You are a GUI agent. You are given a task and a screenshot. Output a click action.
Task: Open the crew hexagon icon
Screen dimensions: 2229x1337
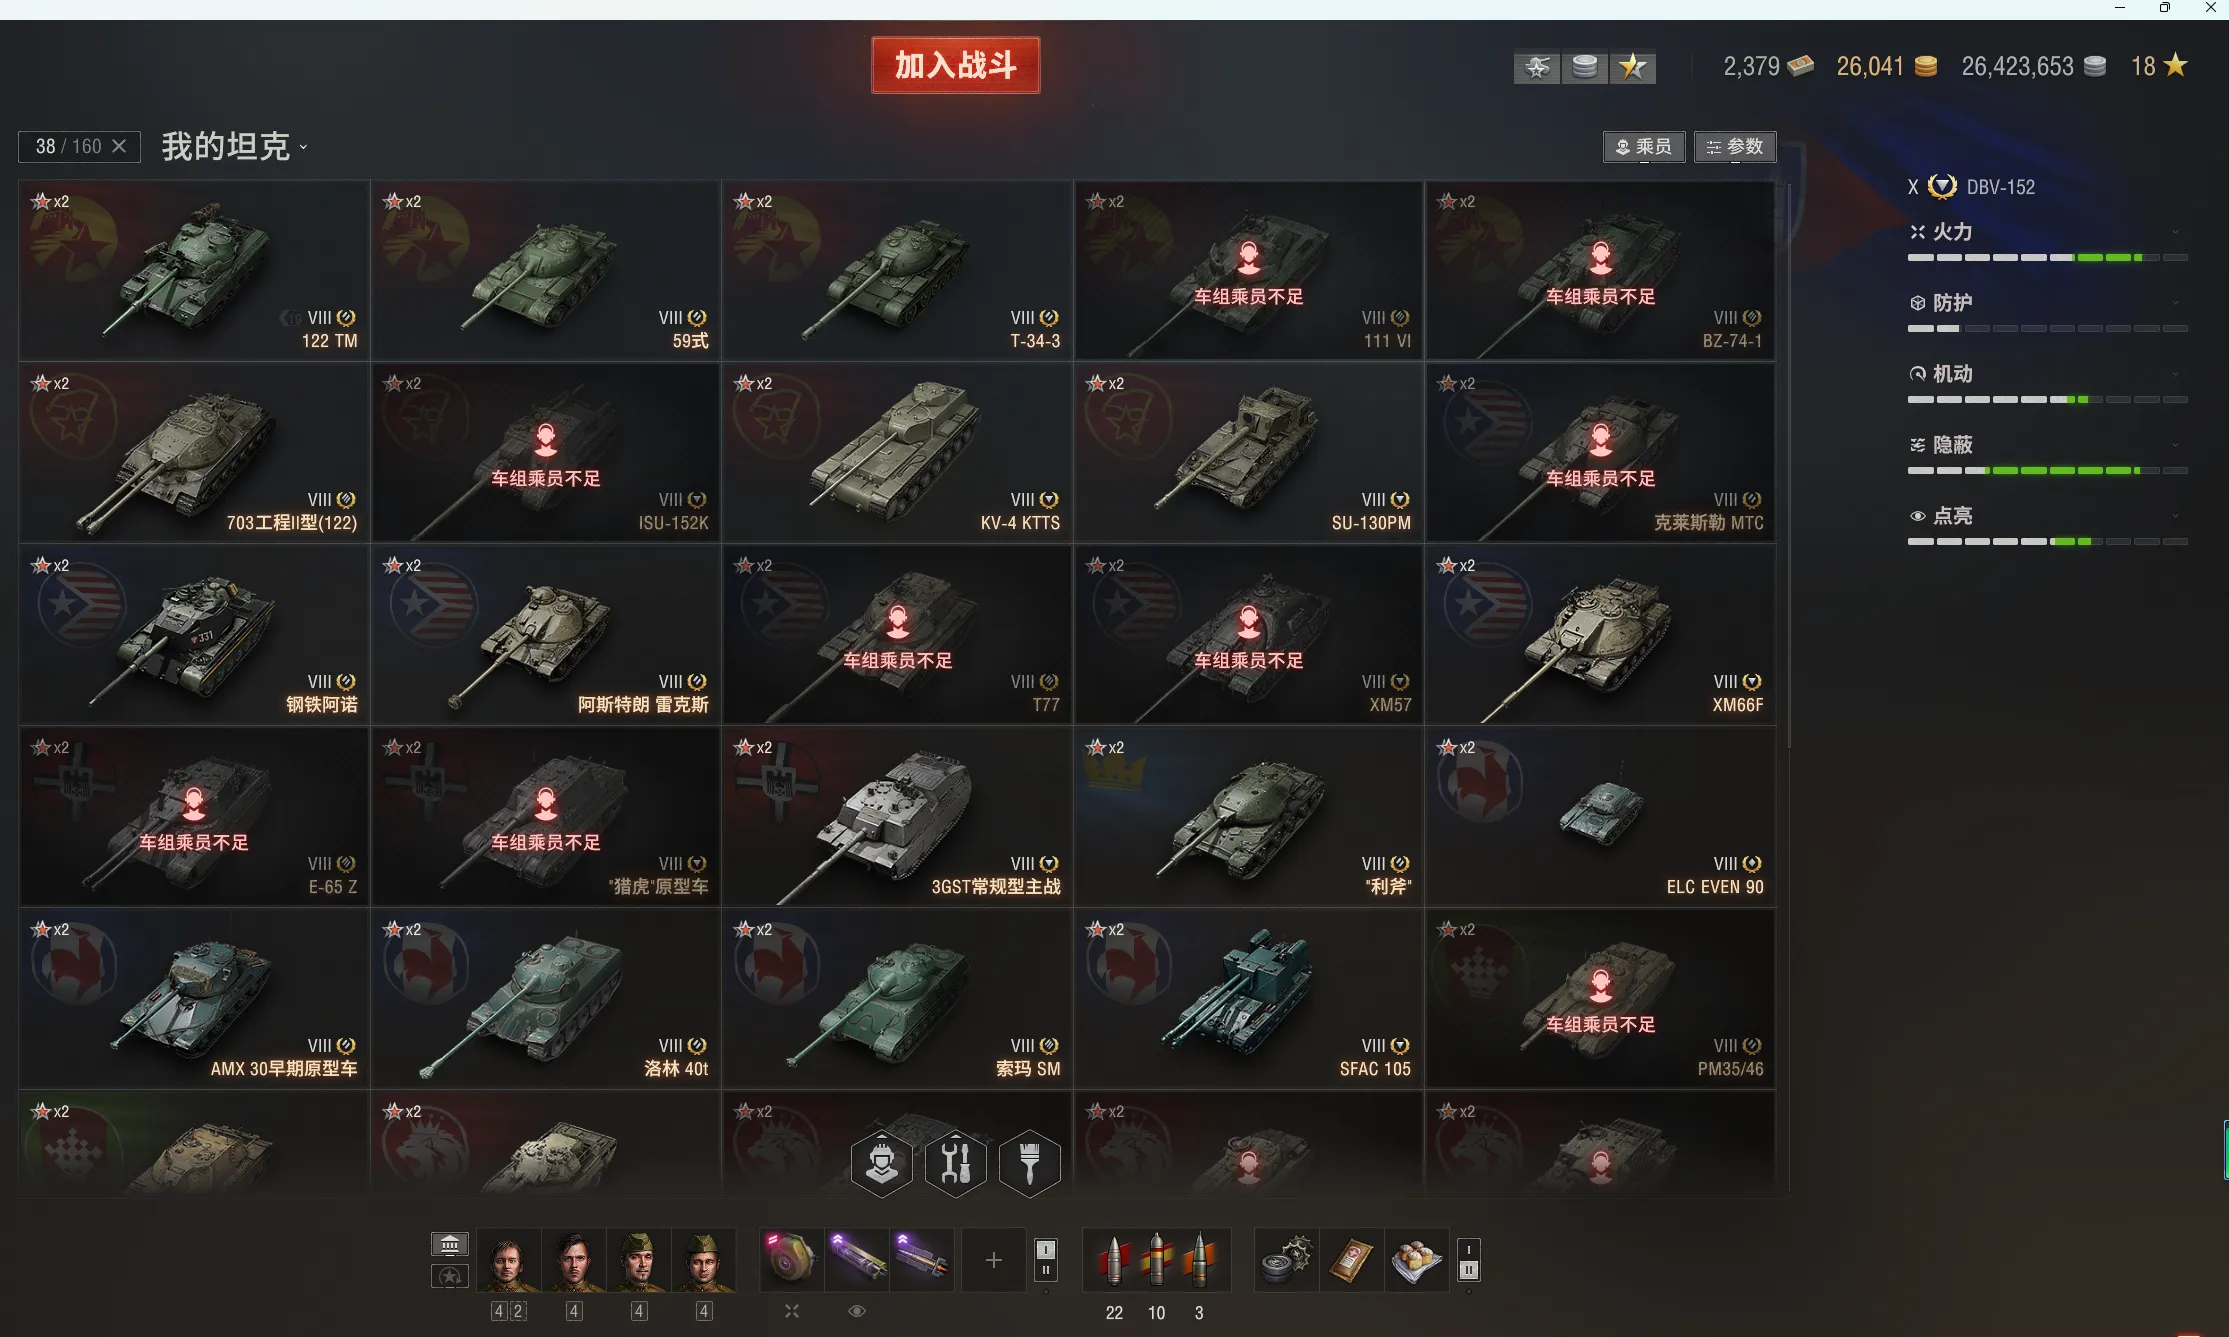[881, 1163]
